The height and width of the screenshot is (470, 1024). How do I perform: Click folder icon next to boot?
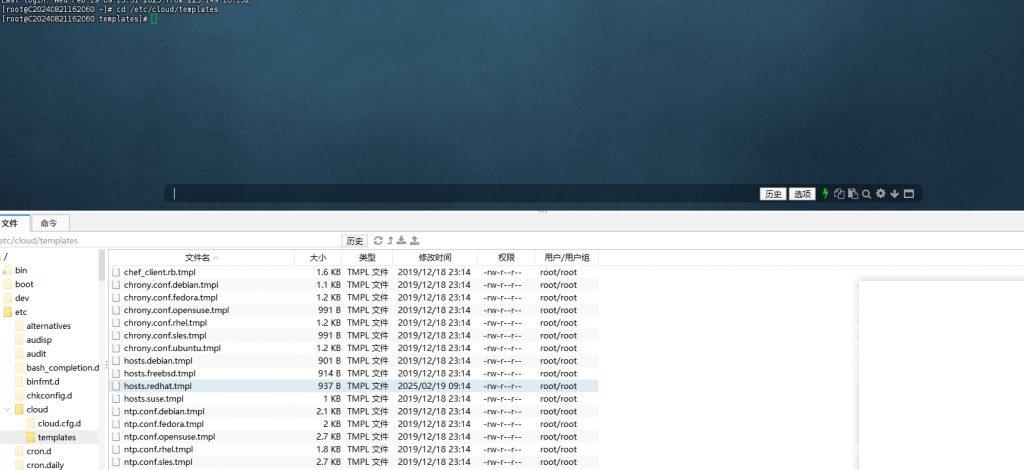click(x=8, y=284)
